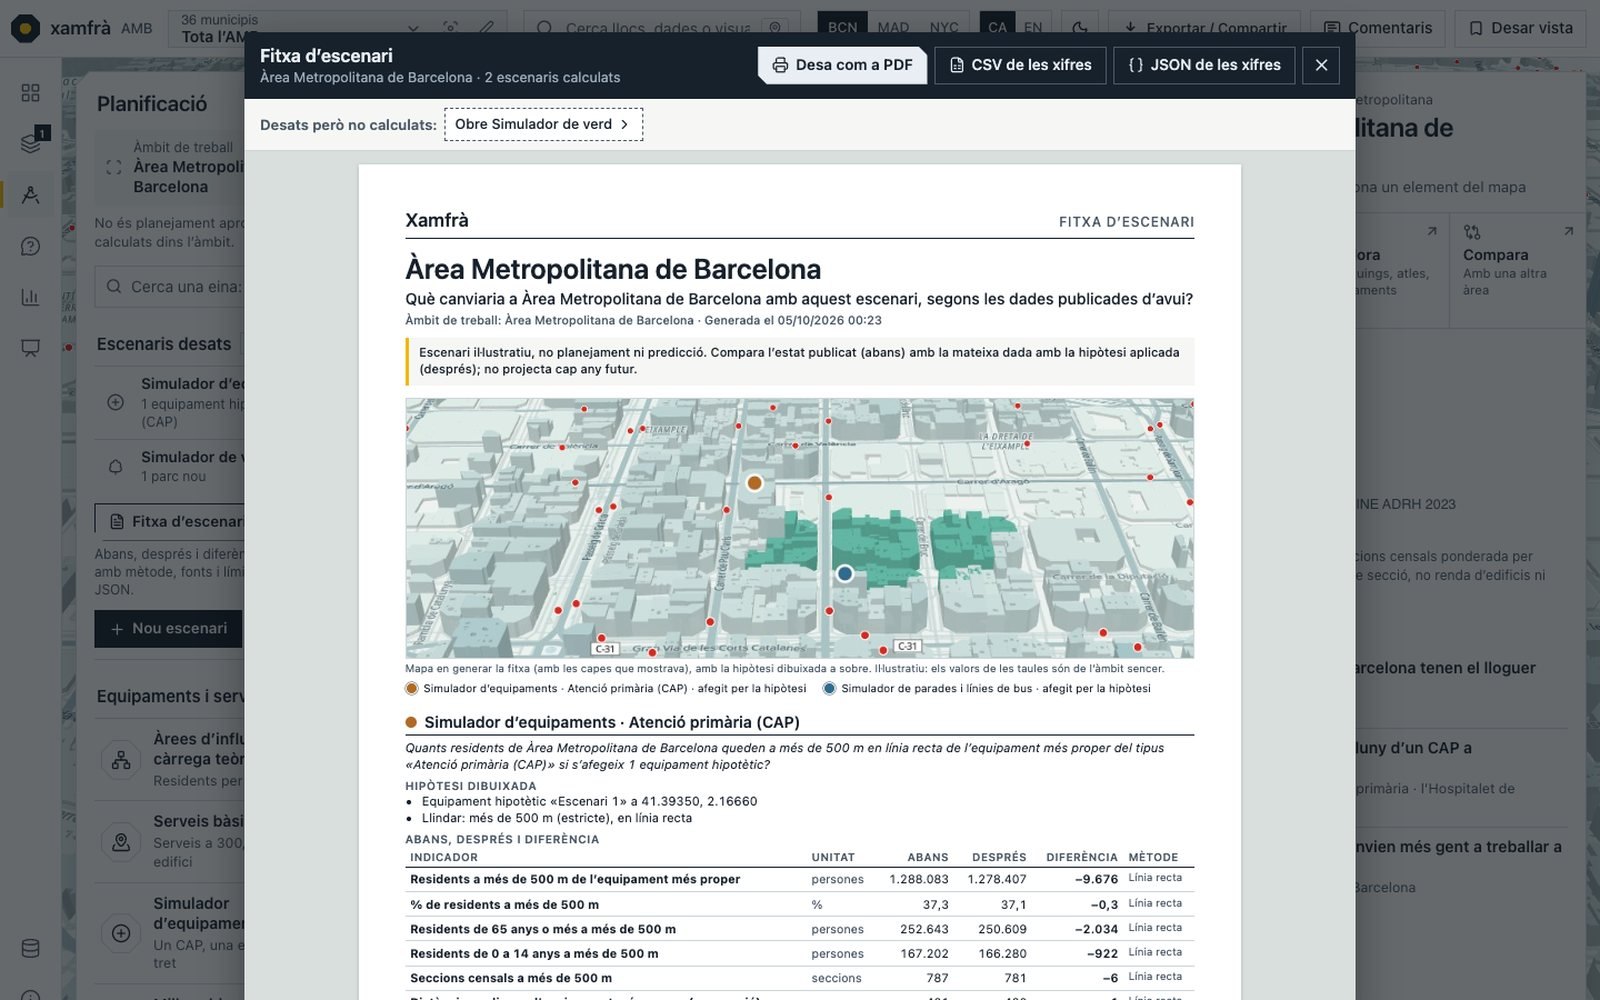Open the Compara card behind the dialog
This screenshot has width=1600, height=1000.
1517,270
